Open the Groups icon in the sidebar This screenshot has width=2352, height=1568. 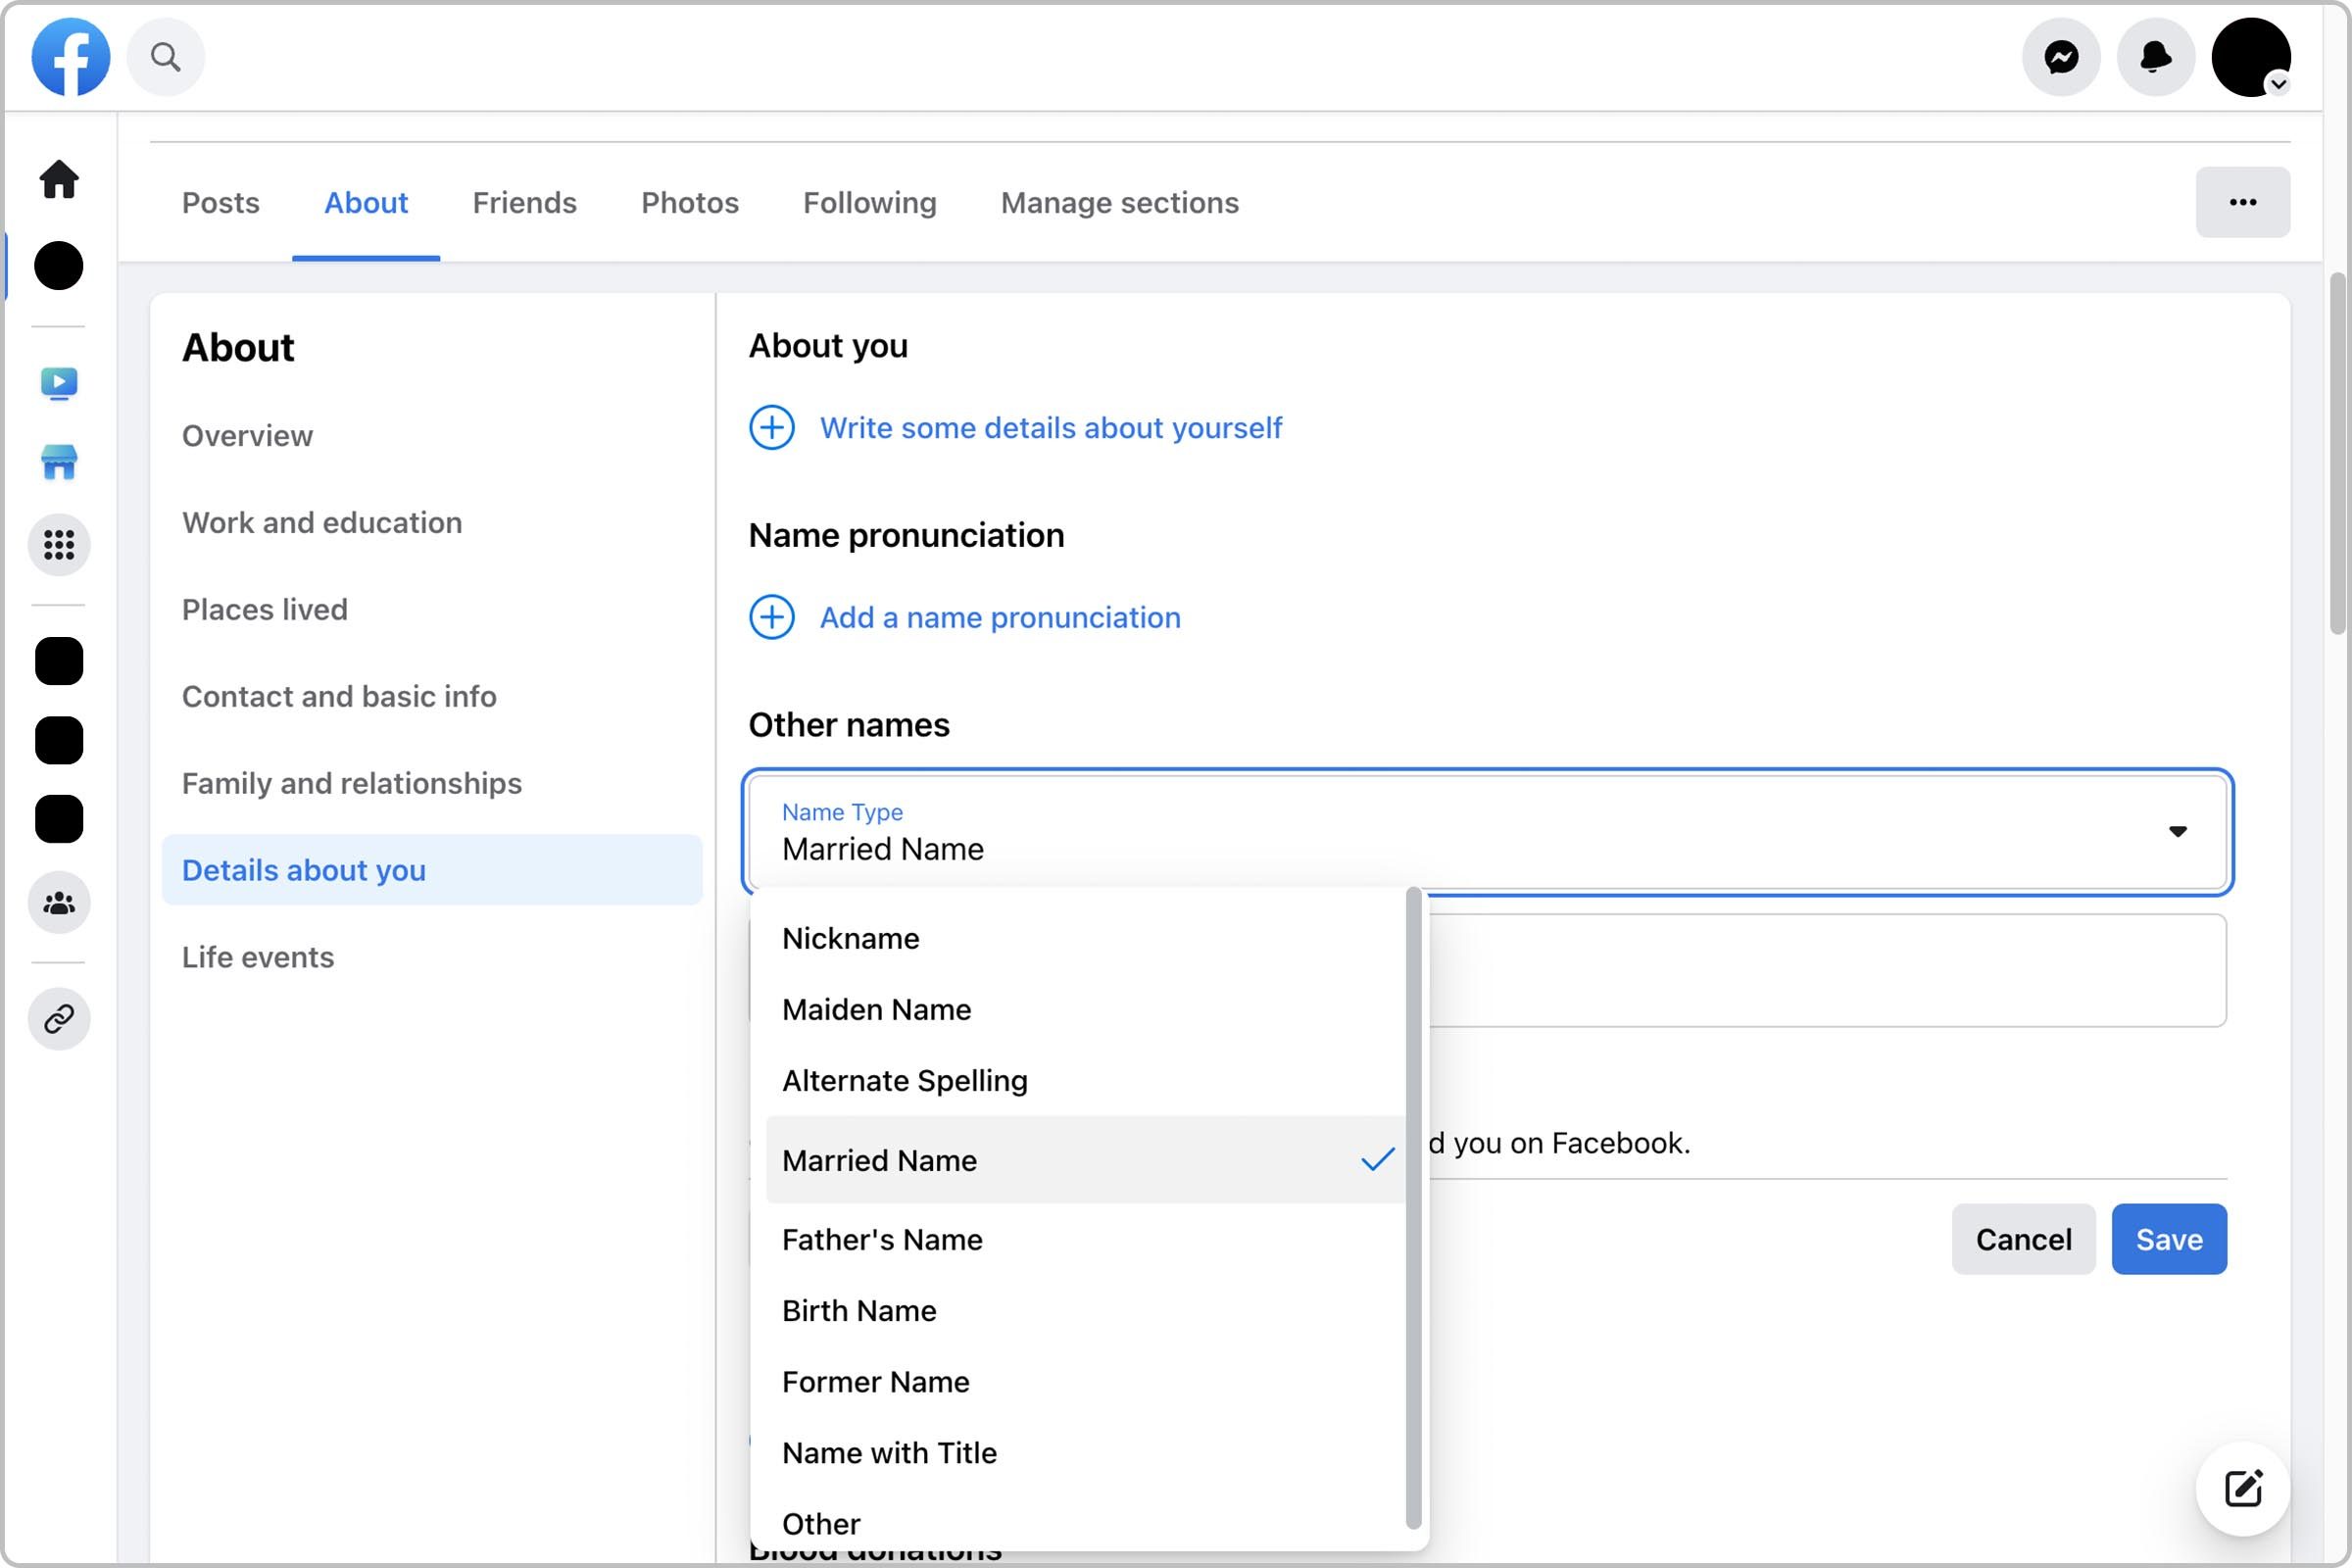59,903
